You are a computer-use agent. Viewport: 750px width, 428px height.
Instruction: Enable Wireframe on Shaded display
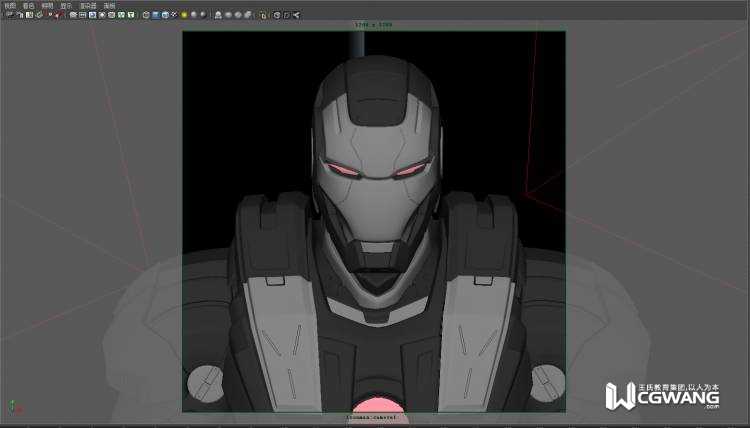pos(165,15)
